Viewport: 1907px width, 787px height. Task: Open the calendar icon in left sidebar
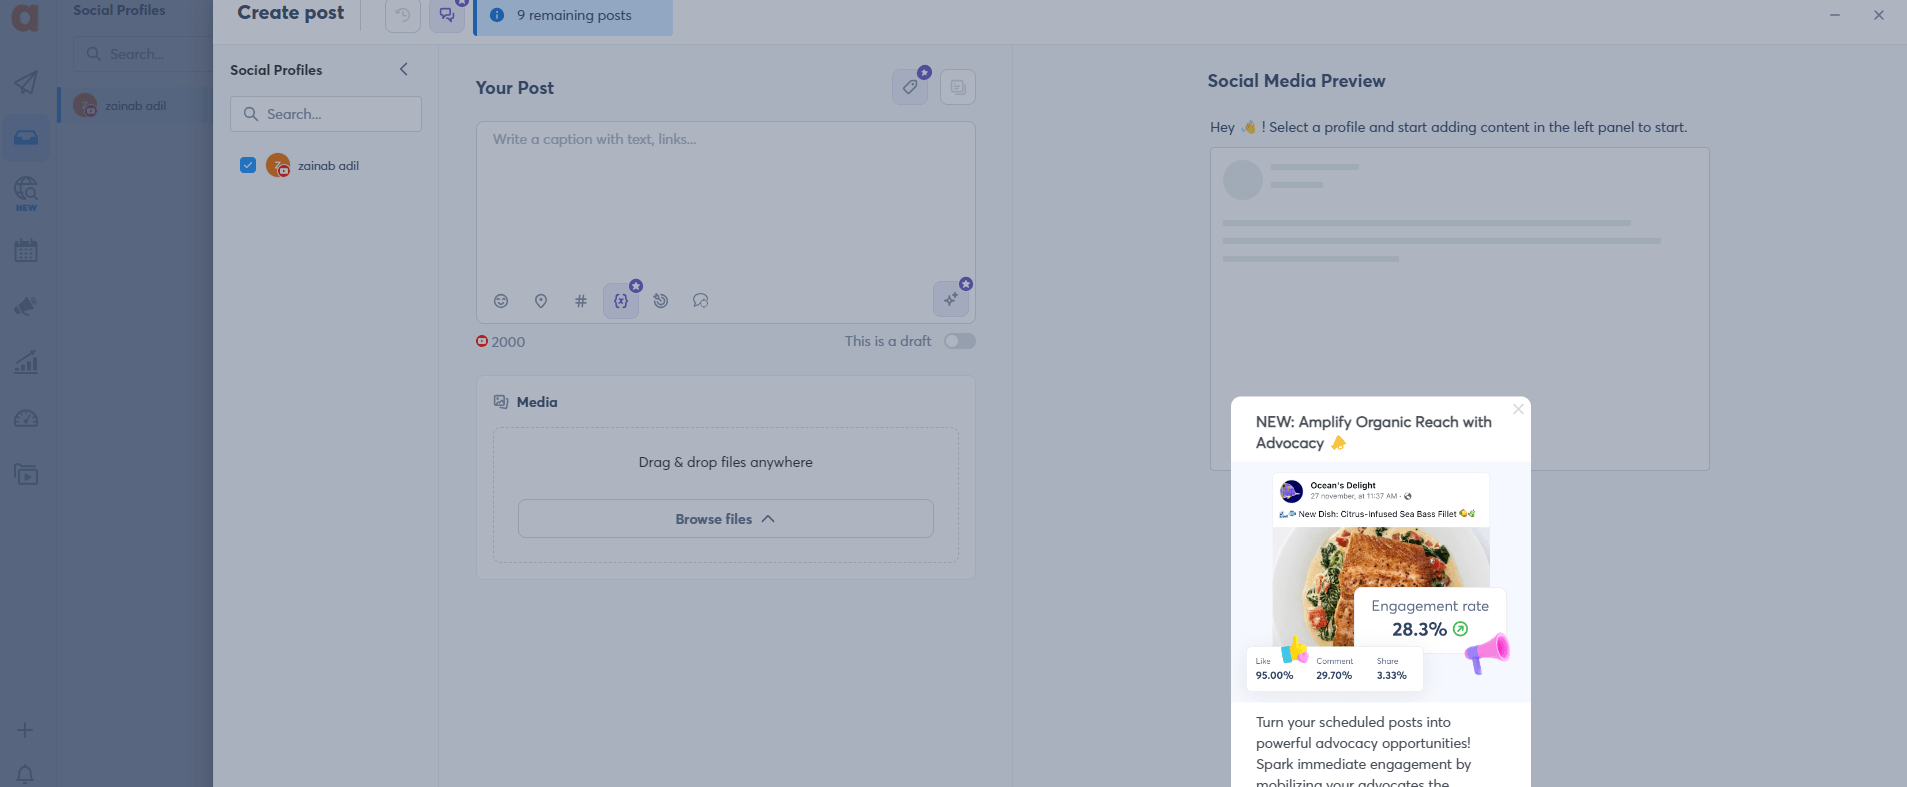[26, 250]
